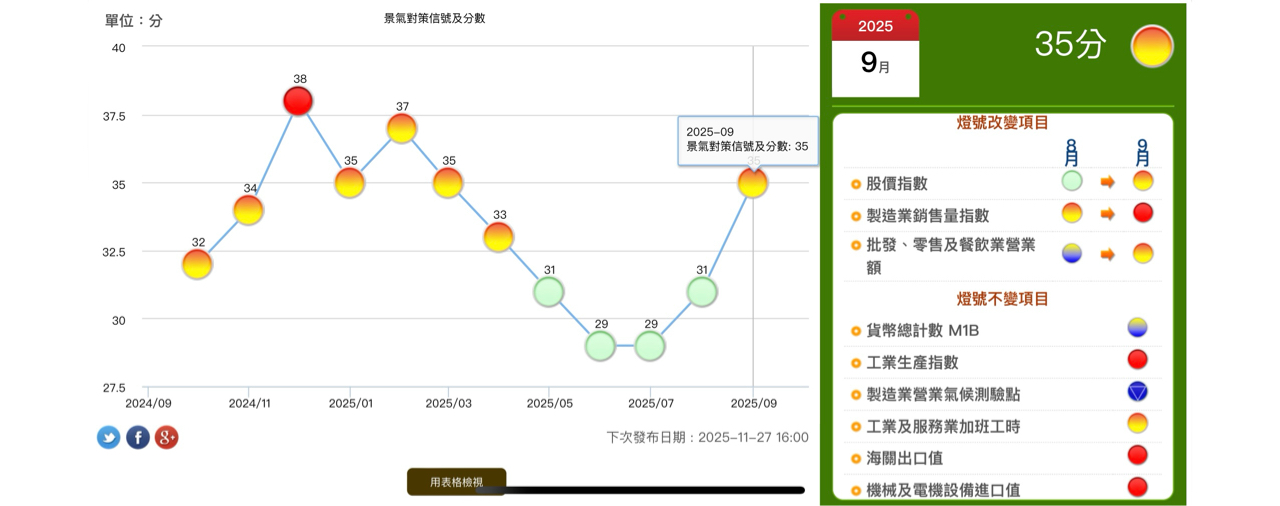Select the 2025/05 green point valued 31

548,292
